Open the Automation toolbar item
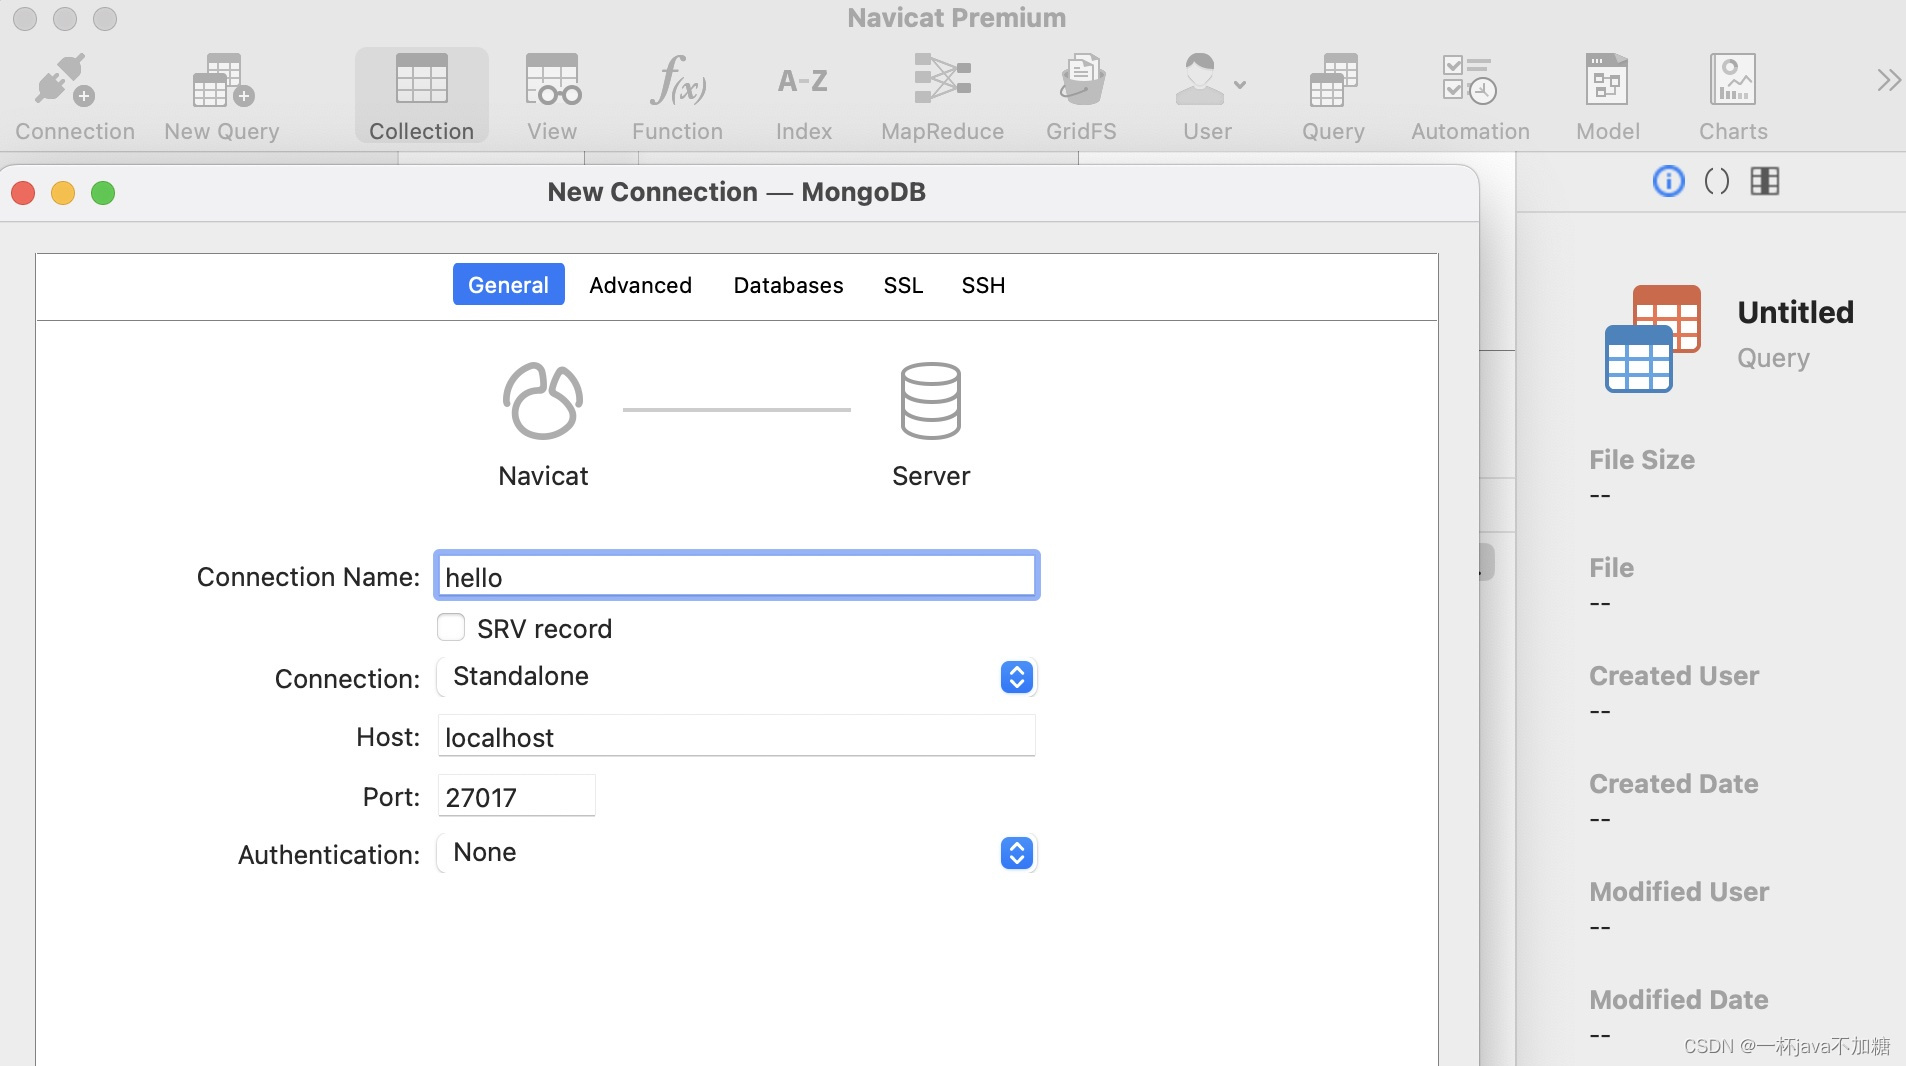This screenshot has height=1066, width=1906. tap(1470, 97)
